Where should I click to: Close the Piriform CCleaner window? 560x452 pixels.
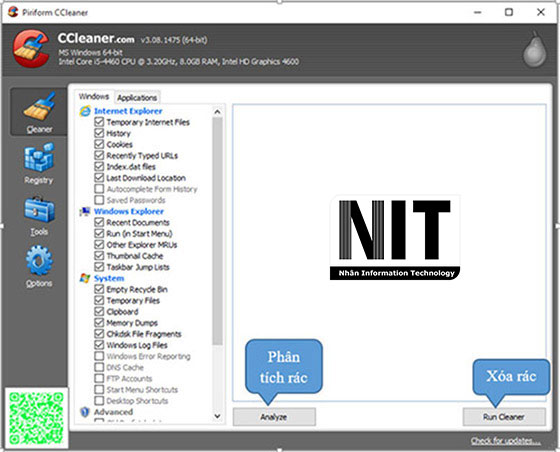click(x=541, y=12)
